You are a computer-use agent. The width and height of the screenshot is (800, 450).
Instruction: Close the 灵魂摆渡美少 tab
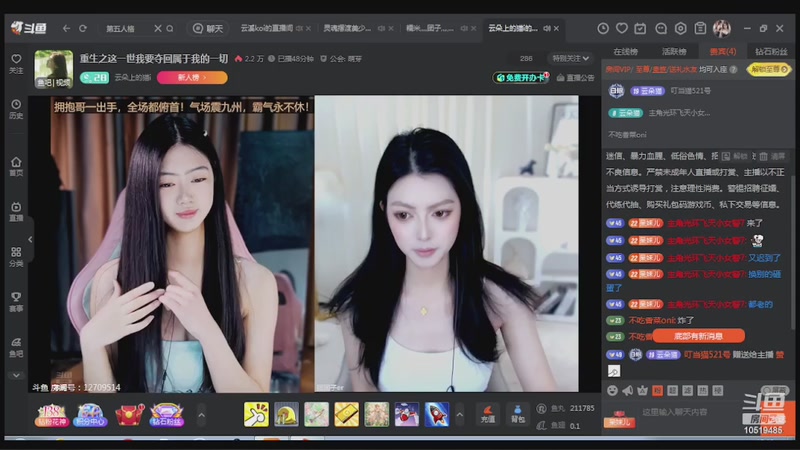pyautogui.click(x=391, y=29)
